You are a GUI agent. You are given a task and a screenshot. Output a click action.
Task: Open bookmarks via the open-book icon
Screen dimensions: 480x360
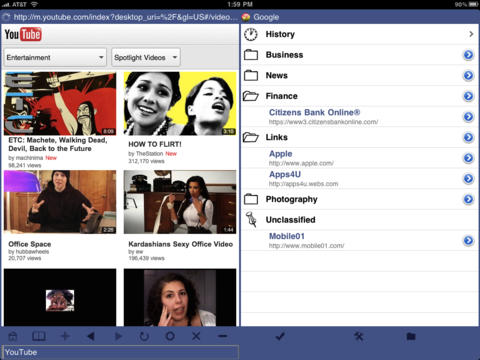39,336
